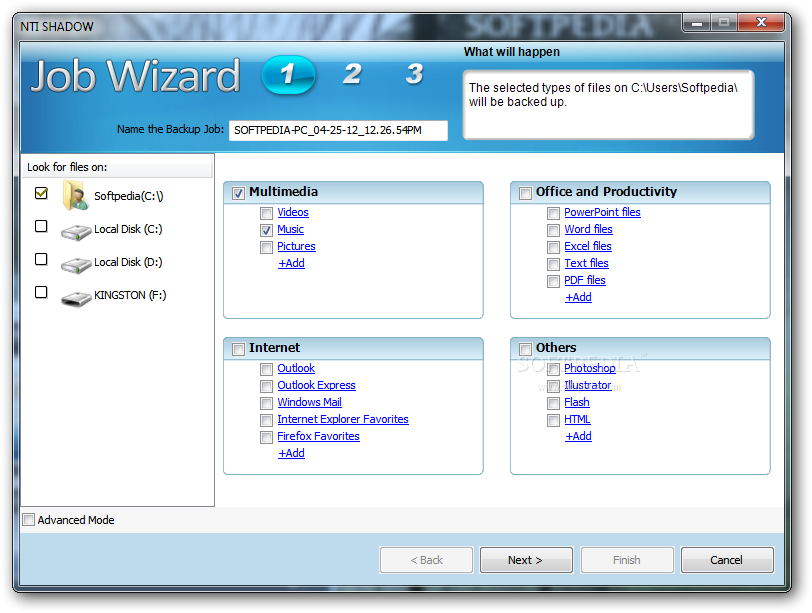Open the Videos file type link
Image resolution: width=812 pixels, height=613 pixels.
[293, 212]
